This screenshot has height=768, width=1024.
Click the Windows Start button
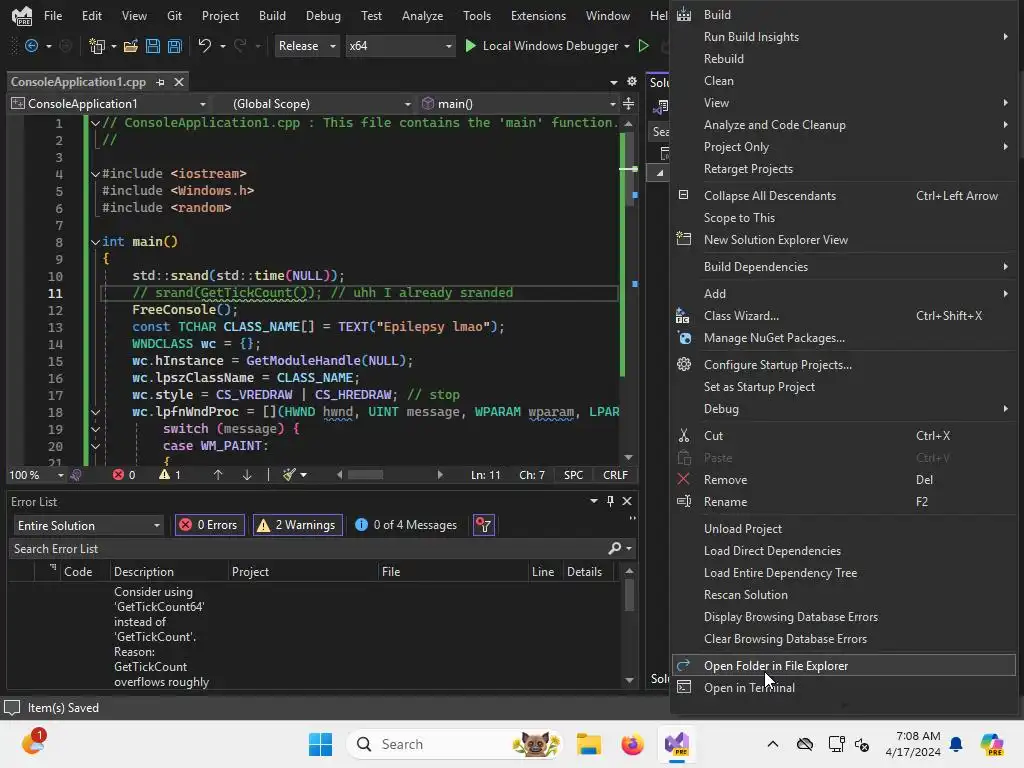click(320, 744)
